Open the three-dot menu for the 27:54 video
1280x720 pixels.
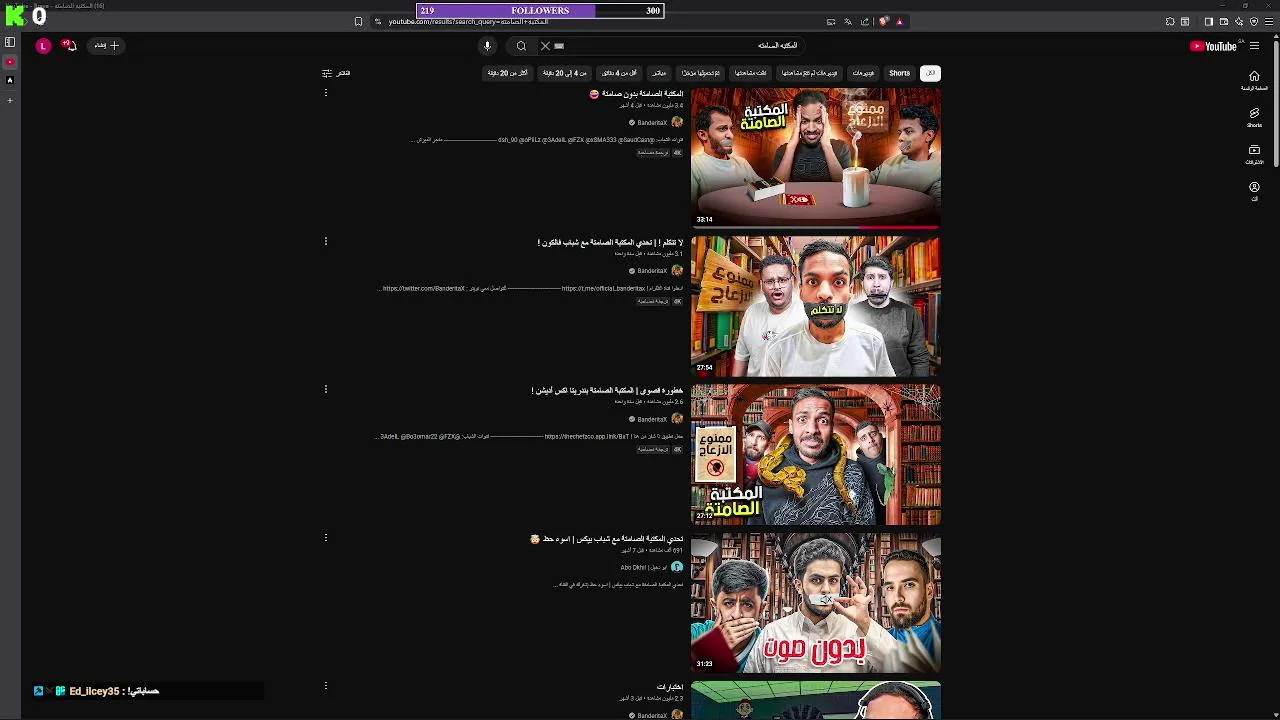pyautogui.click(x=326, y=241)
